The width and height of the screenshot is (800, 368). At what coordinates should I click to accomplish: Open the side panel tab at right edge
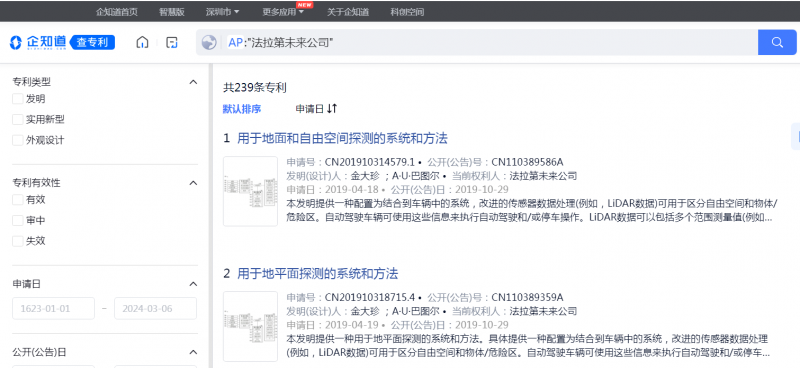tap(795, 136)
